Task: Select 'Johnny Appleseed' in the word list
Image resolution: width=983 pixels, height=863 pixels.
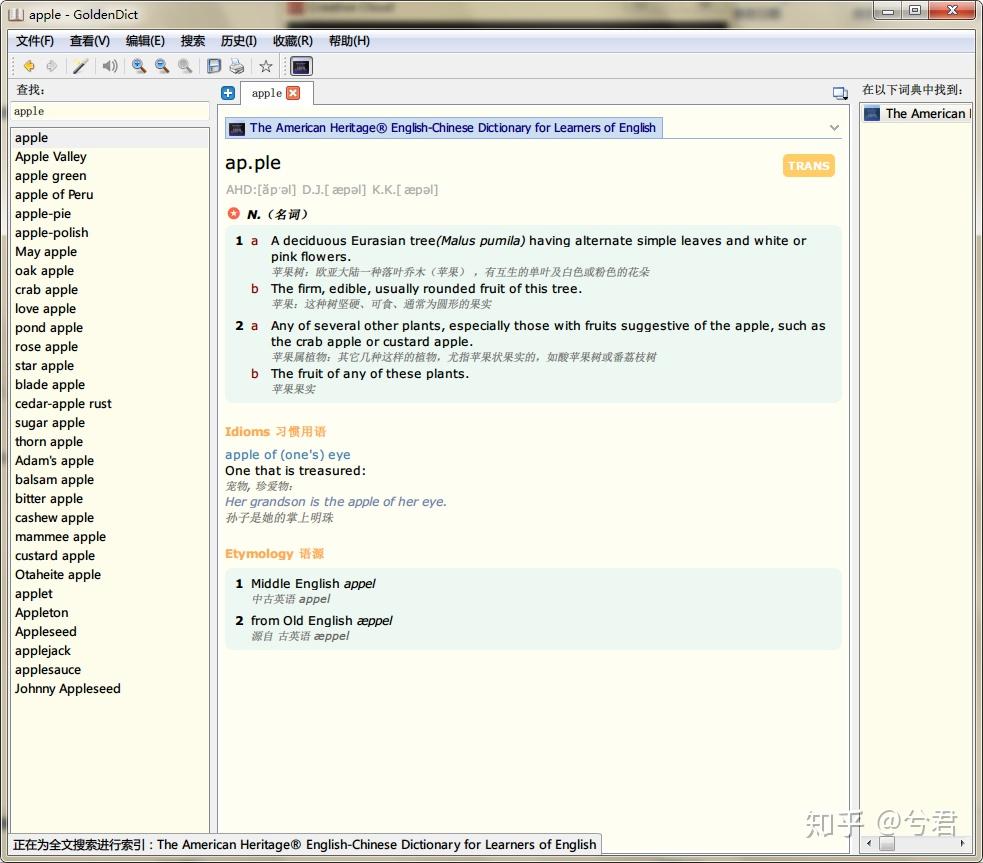Action: [x=110, y=689]
